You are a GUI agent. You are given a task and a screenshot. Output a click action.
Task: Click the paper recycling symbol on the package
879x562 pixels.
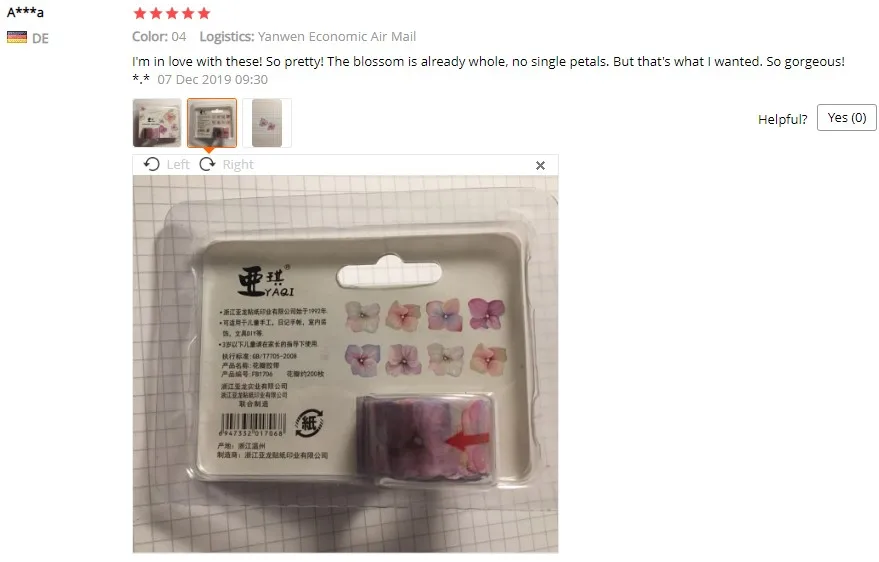coord(309,422)
